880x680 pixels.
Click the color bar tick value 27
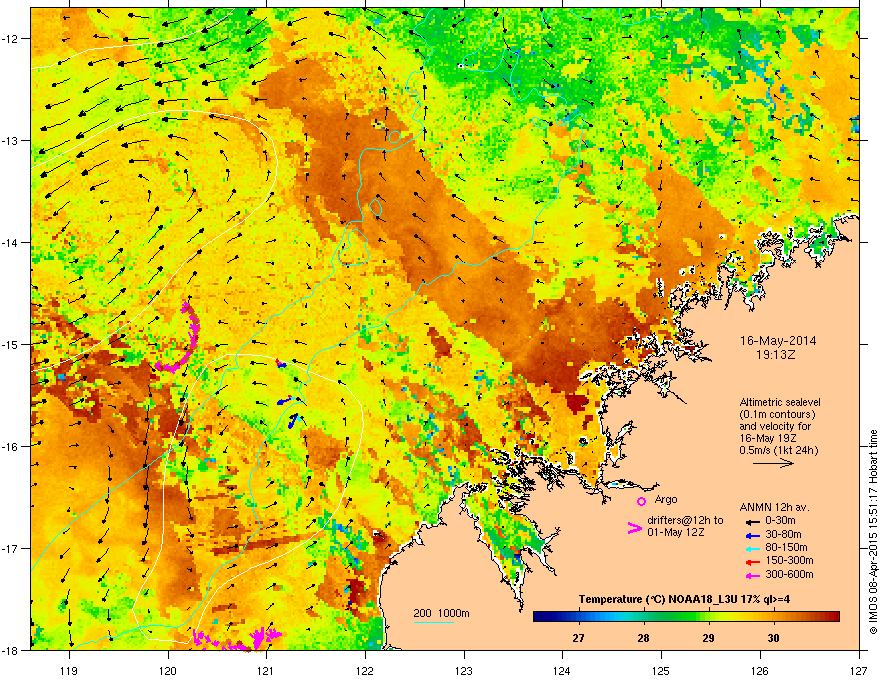(x=578, y=638)
